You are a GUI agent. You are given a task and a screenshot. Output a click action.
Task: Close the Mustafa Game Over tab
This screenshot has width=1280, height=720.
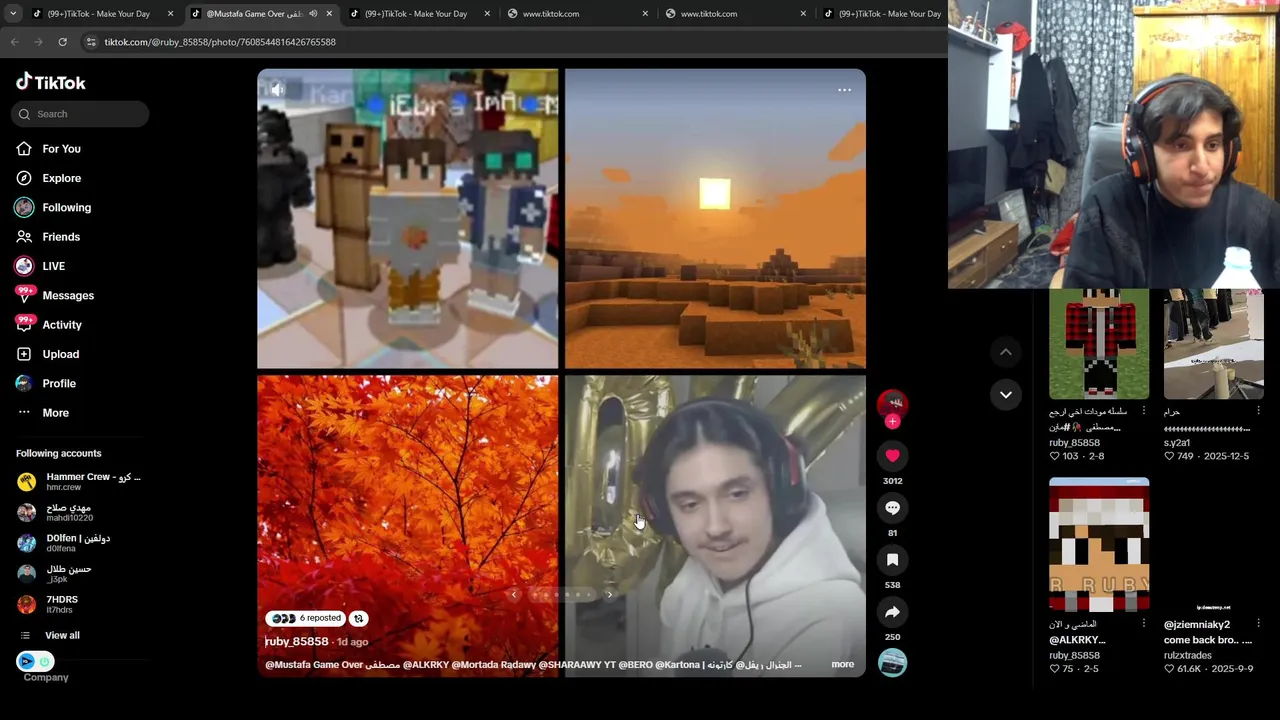329,14
